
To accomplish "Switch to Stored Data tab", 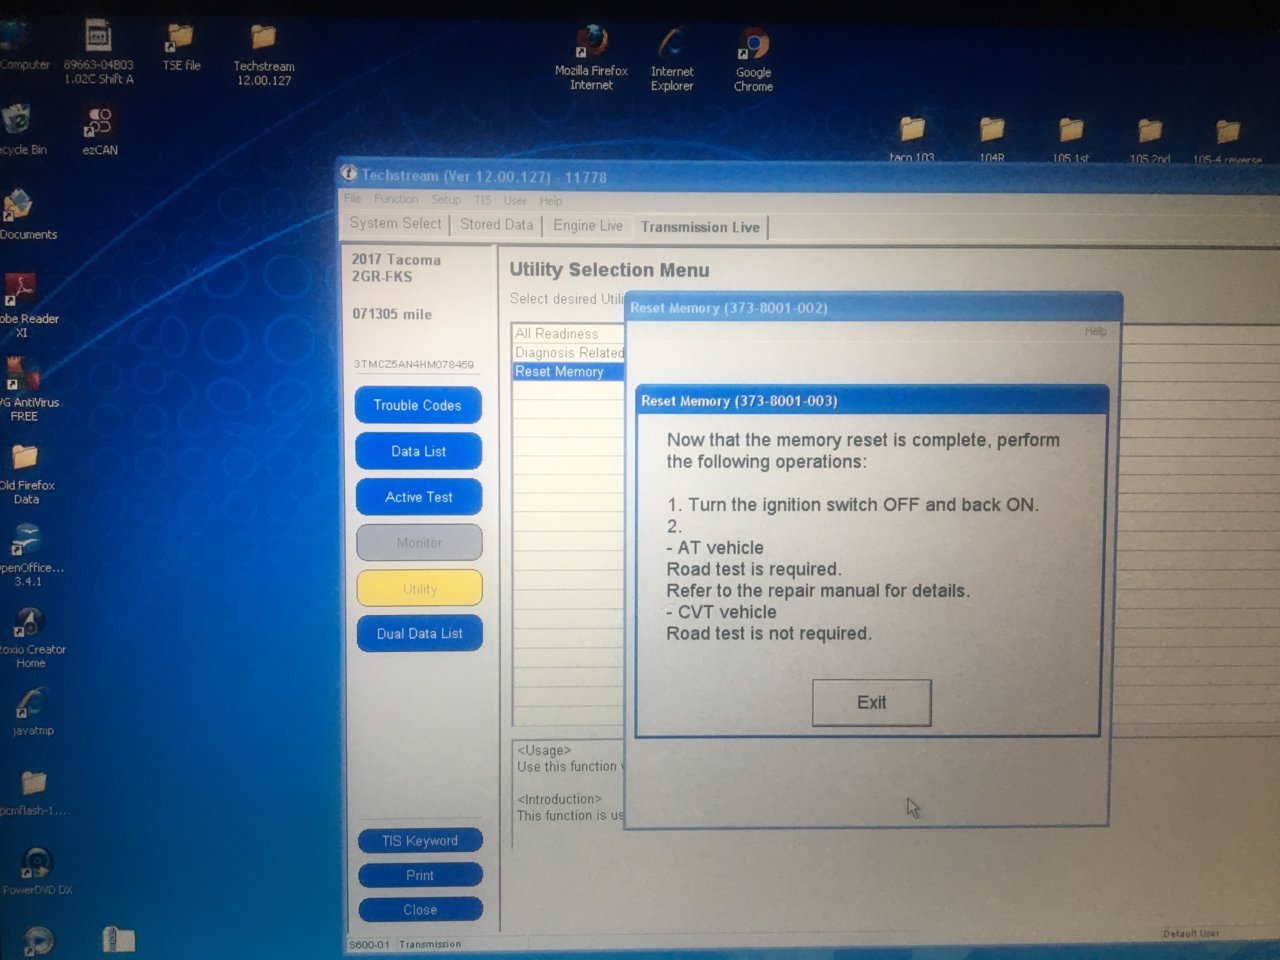I will click(x=496, y=225).
